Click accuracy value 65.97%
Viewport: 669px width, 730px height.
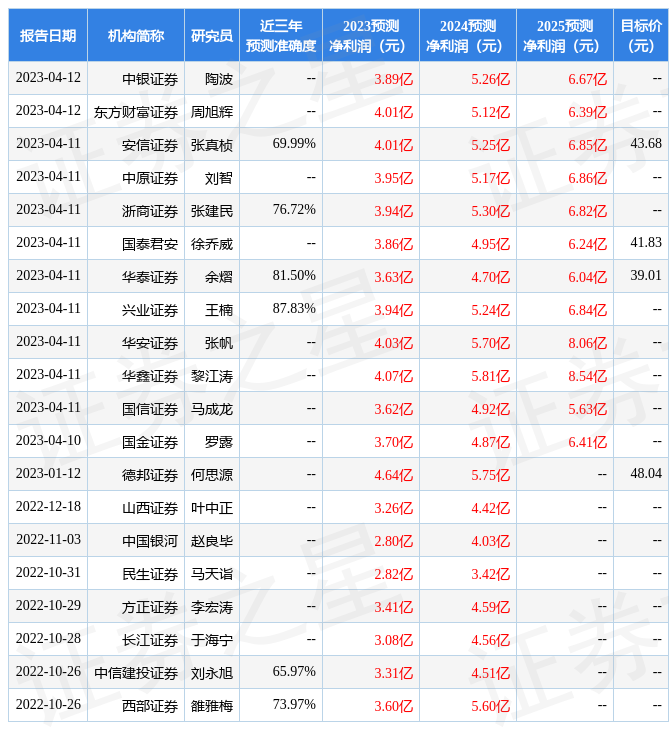(294, 672)
